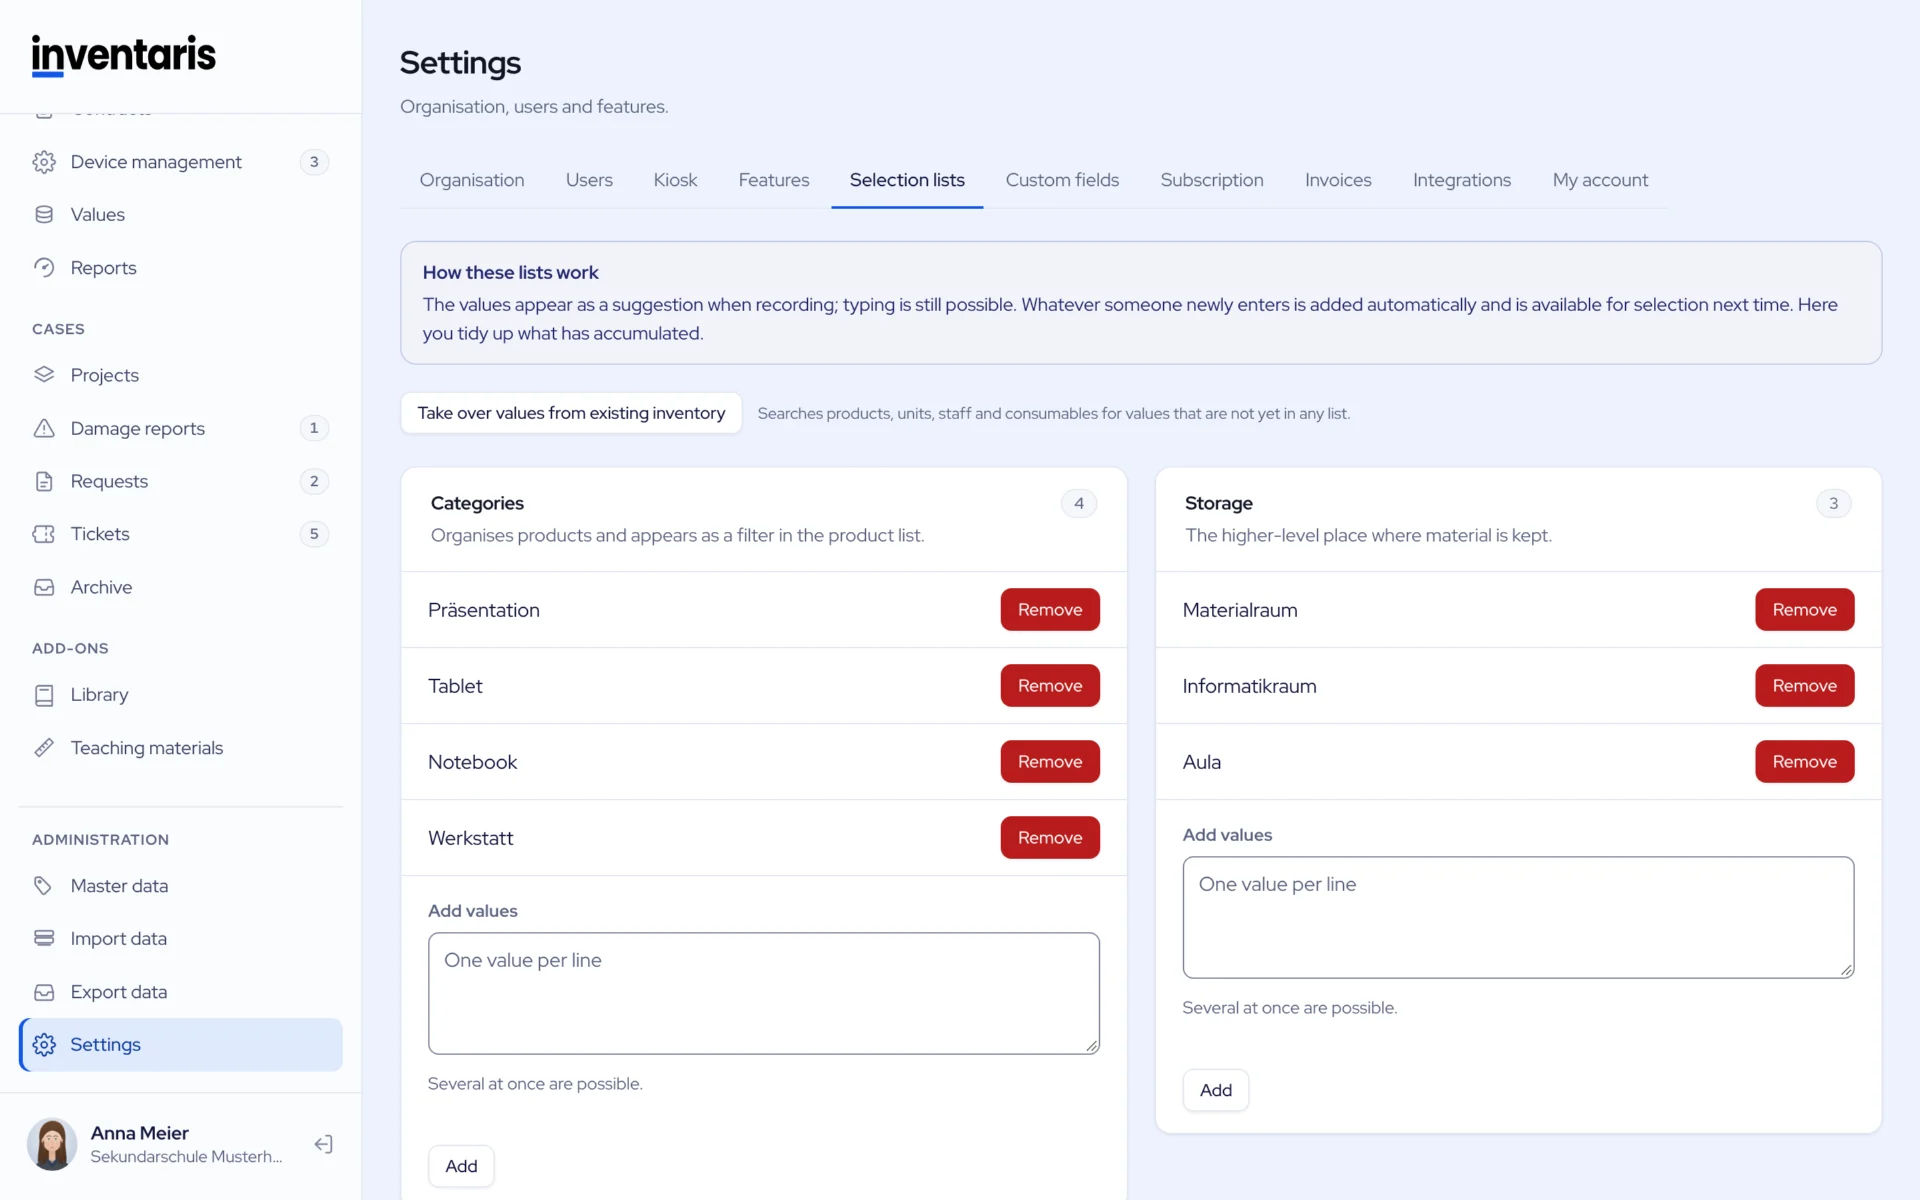Open Requests in the sidebar

181,481
